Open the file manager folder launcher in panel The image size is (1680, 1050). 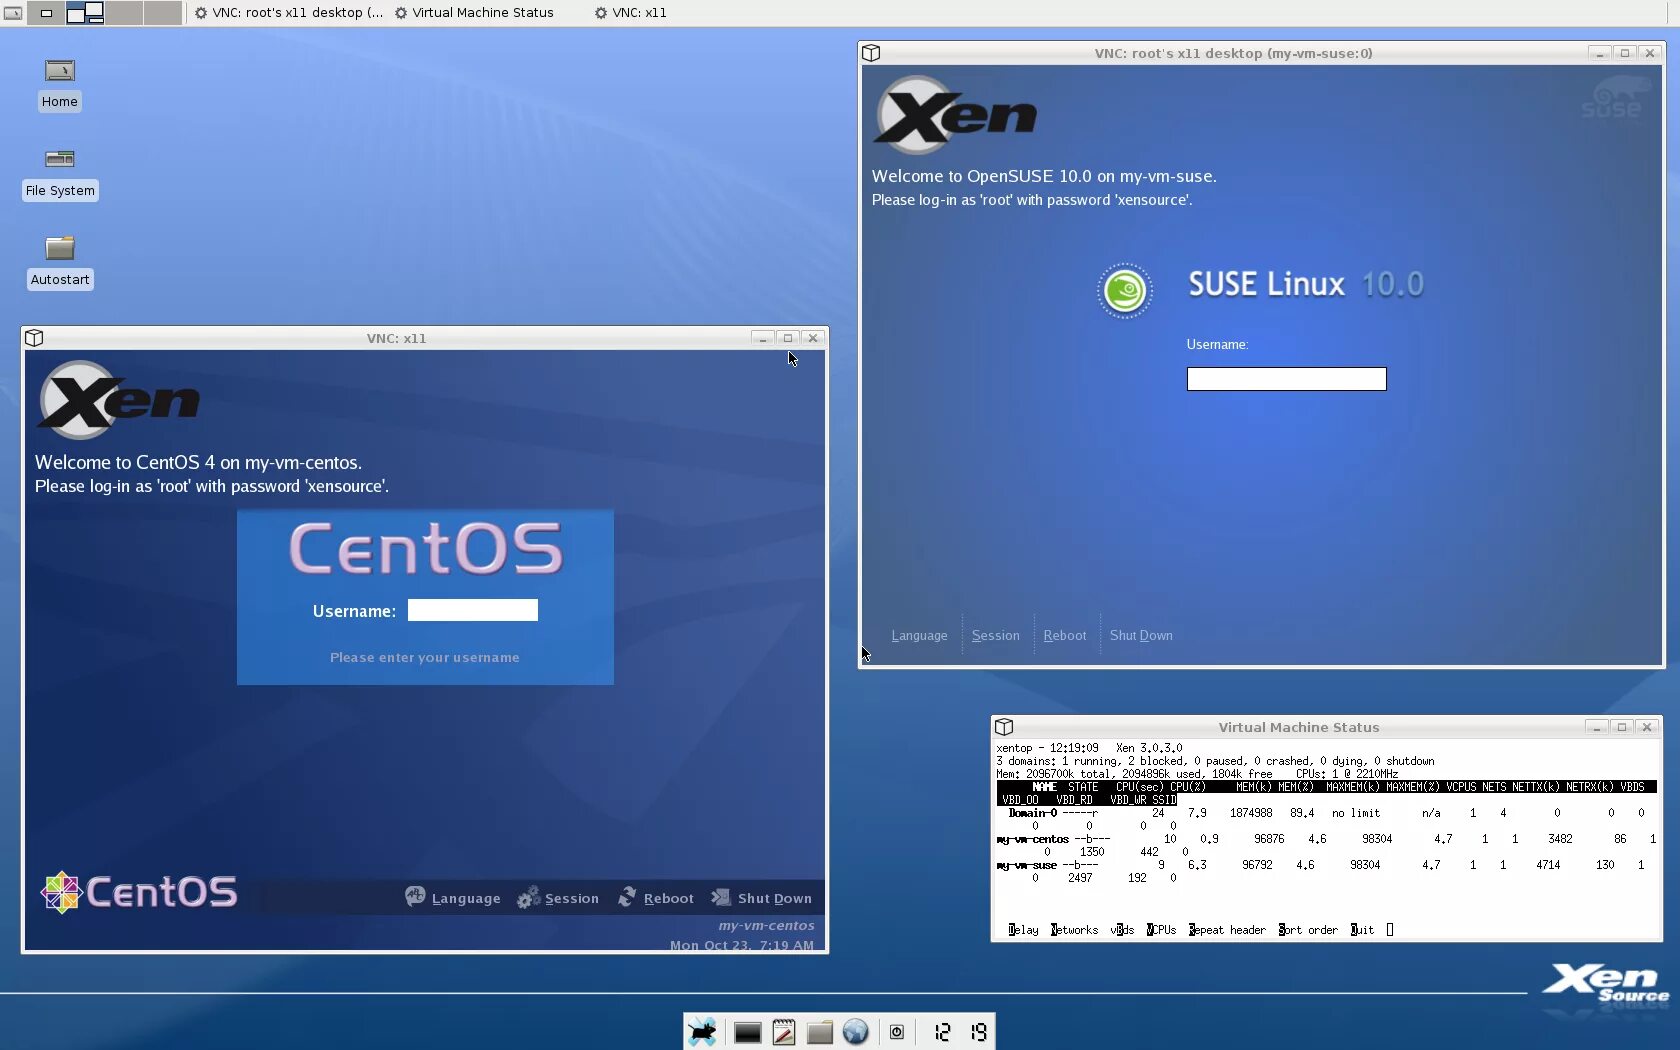[x=820, y=1033]
